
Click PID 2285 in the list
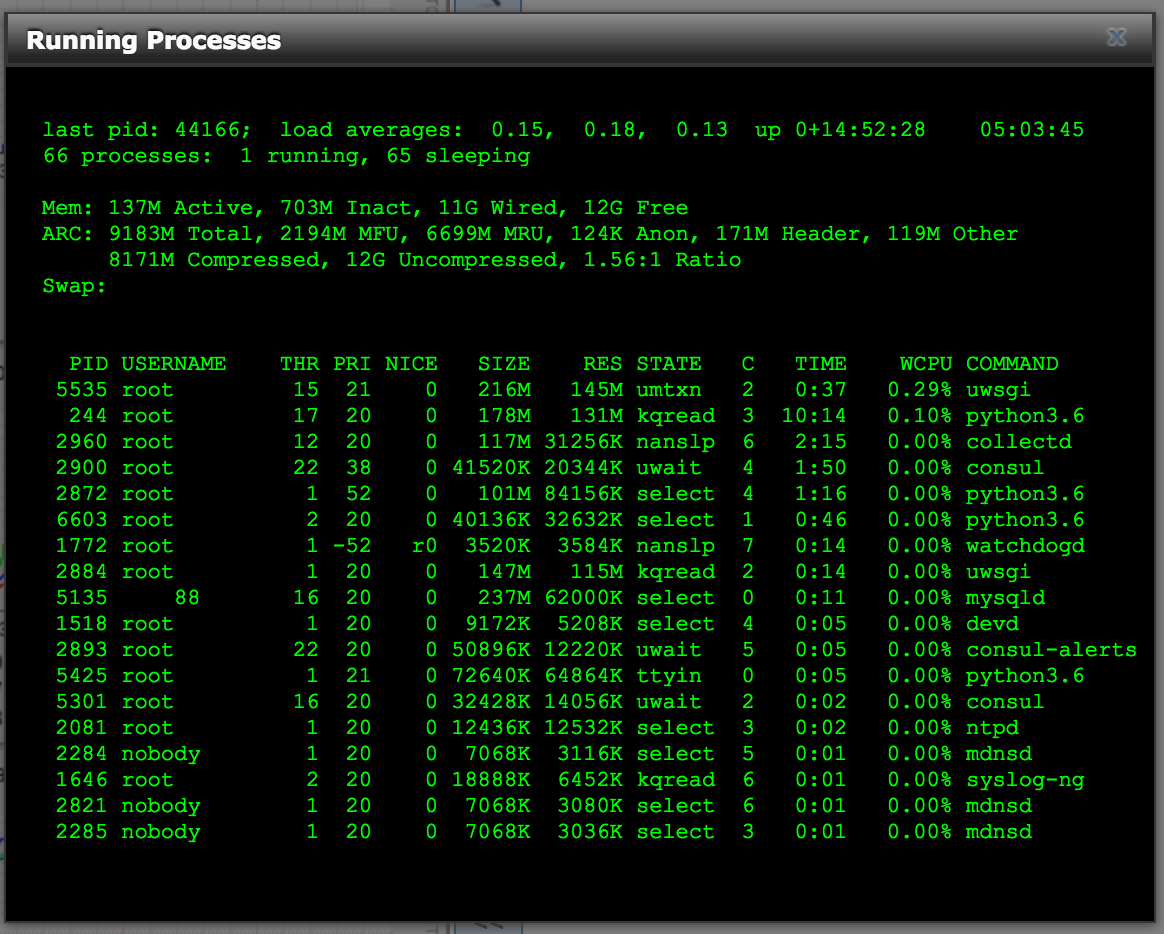pyautogui.click(x=82, y=832)
